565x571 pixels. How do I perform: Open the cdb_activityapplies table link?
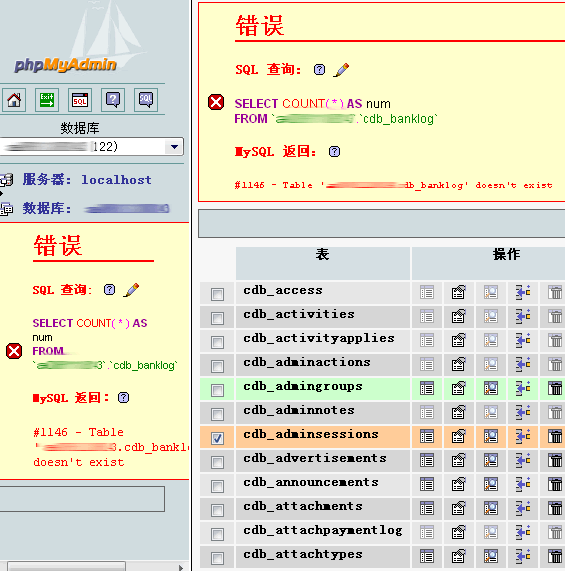[319, 338]
